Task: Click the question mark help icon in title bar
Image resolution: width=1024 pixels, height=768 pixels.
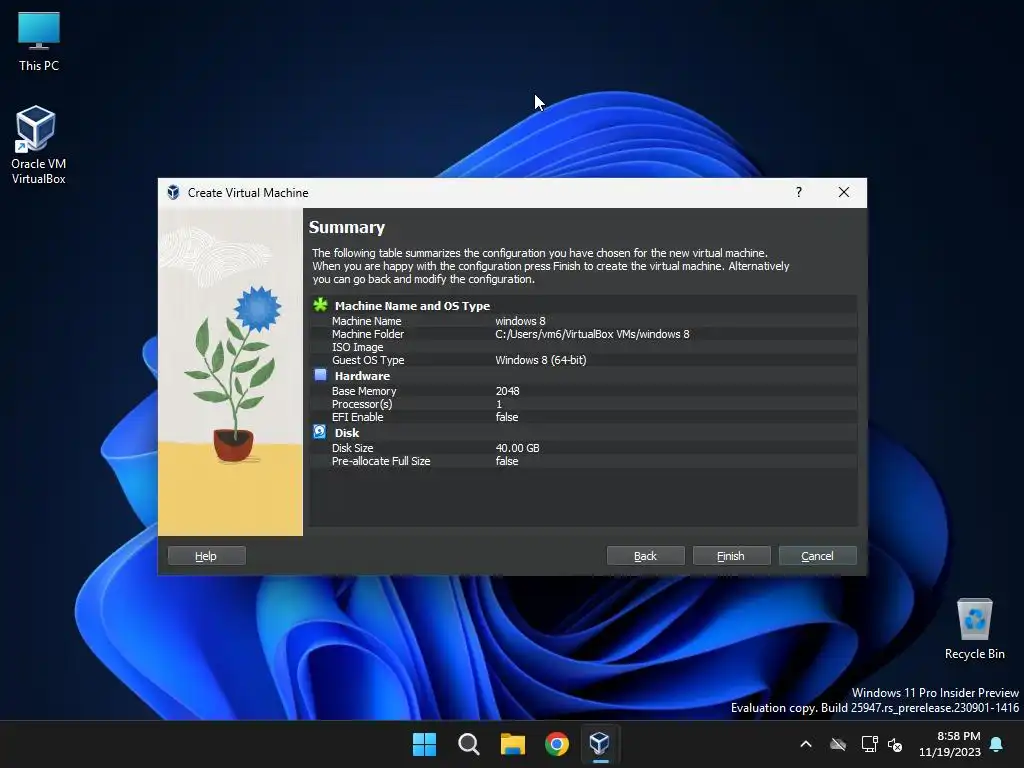Action: pos(799,192)
